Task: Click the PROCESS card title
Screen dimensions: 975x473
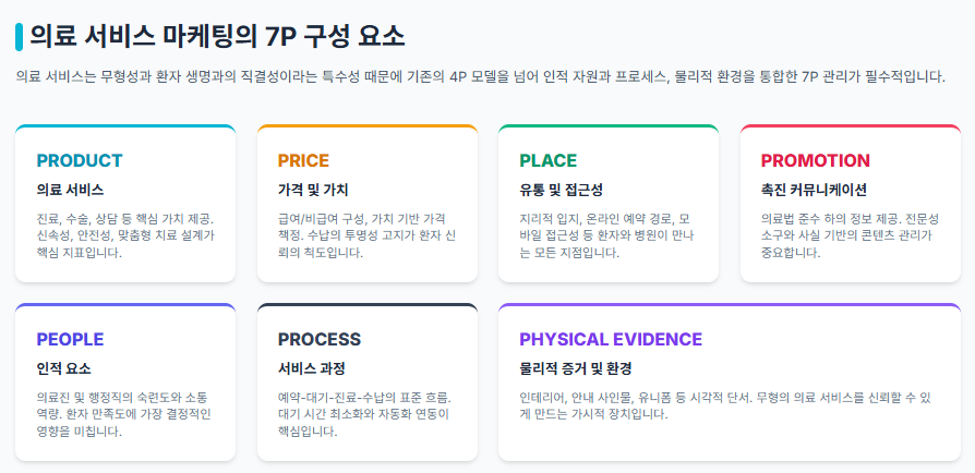Action: coord(319,339)
